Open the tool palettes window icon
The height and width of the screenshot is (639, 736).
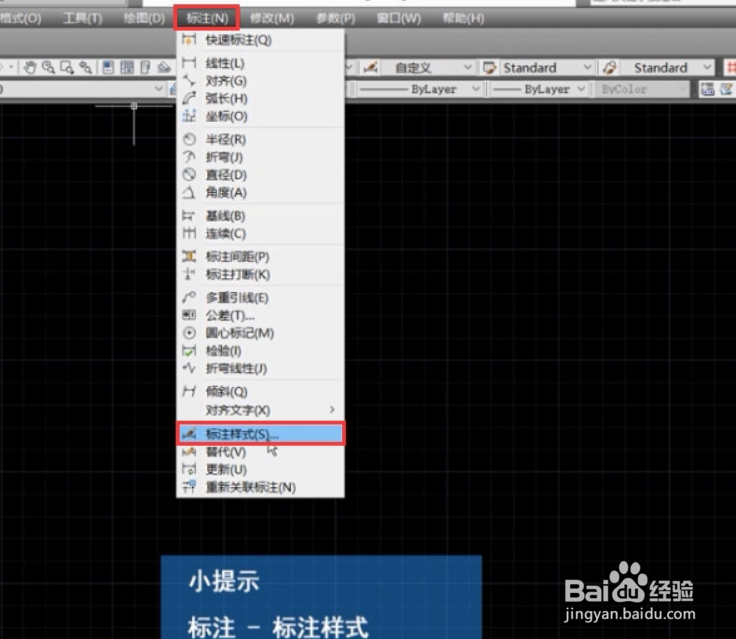click(146, 68)
